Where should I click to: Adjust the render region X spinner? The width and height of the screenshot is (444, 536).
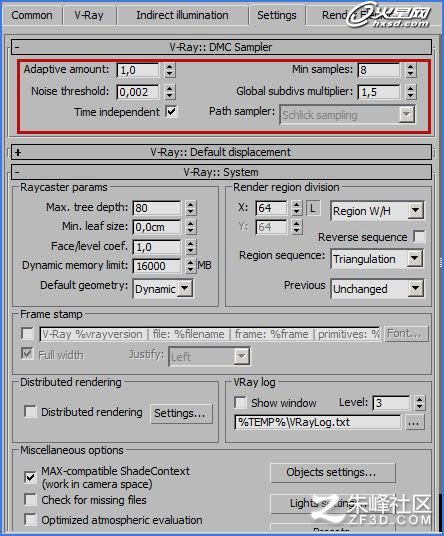tap(297, 208)
